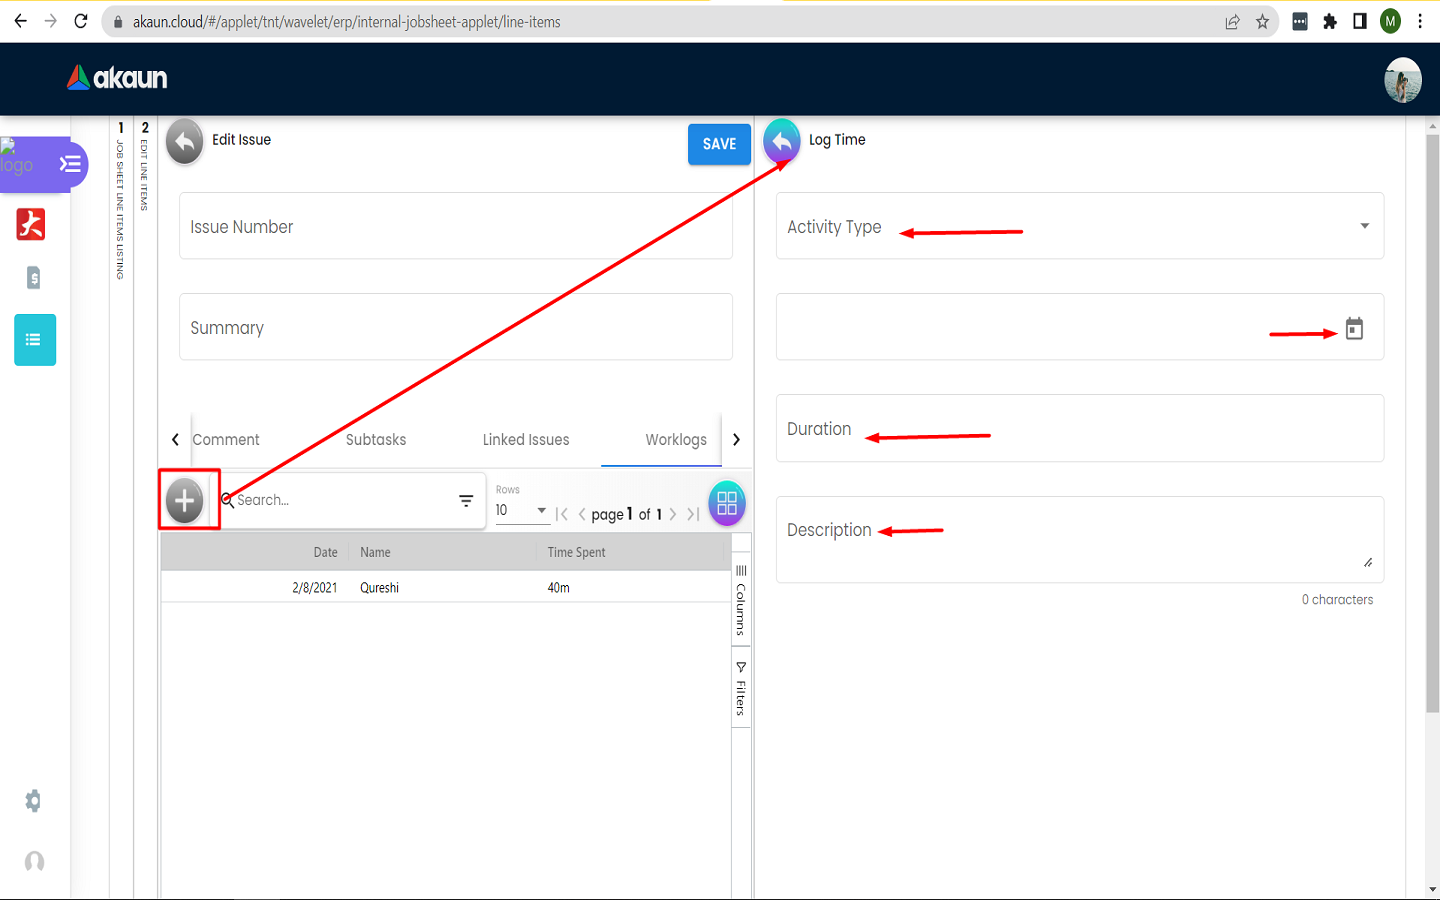
Task: Save the issue with SAVE button
Action: click(x=719, y=144)
